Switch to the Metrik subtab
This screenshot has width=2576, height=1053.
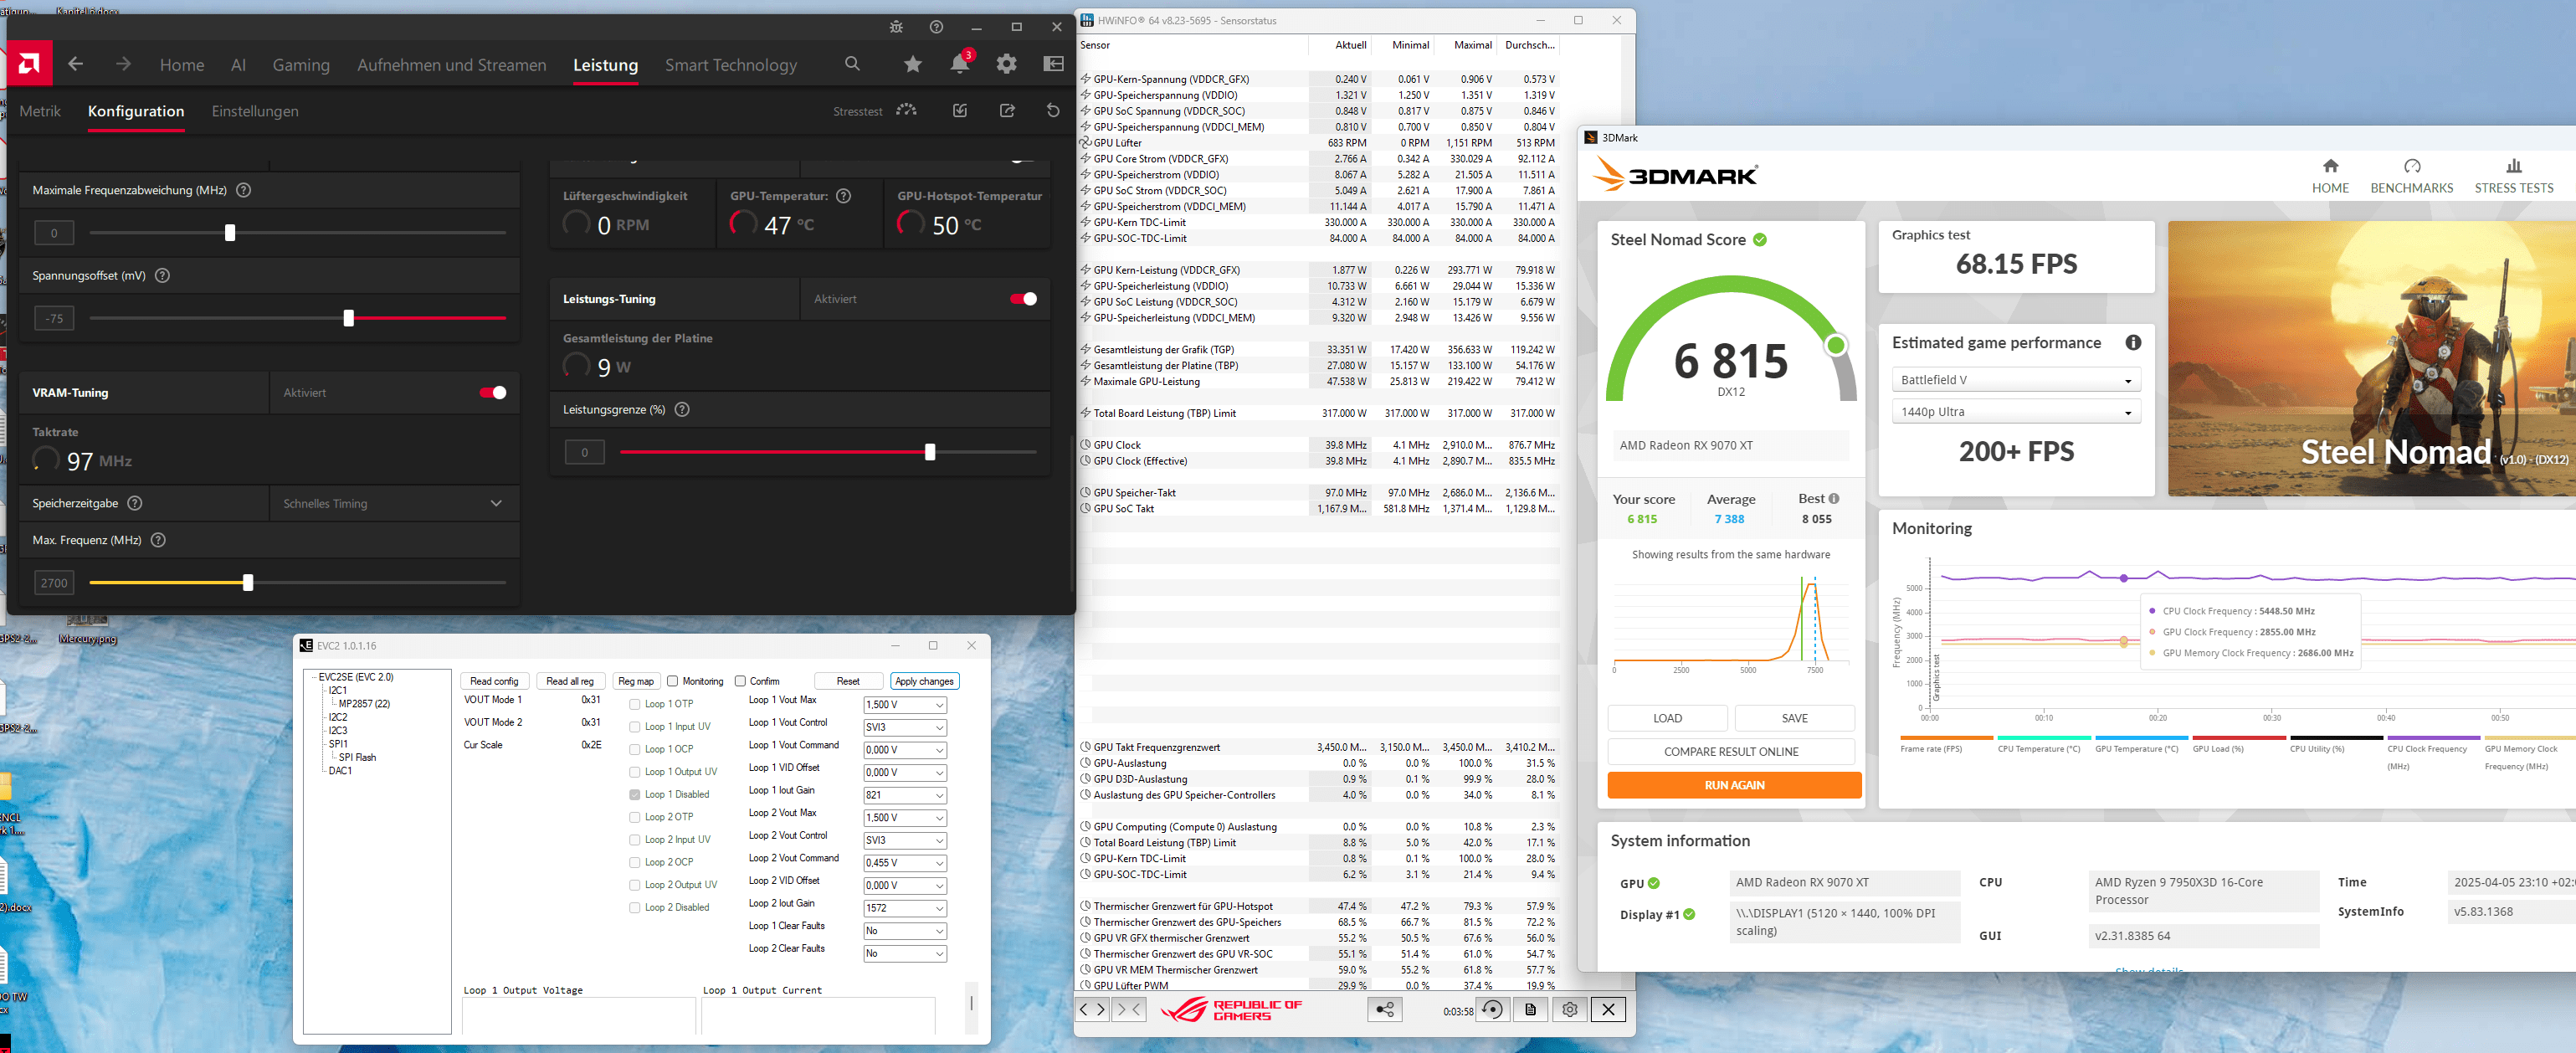click(40, 111)
